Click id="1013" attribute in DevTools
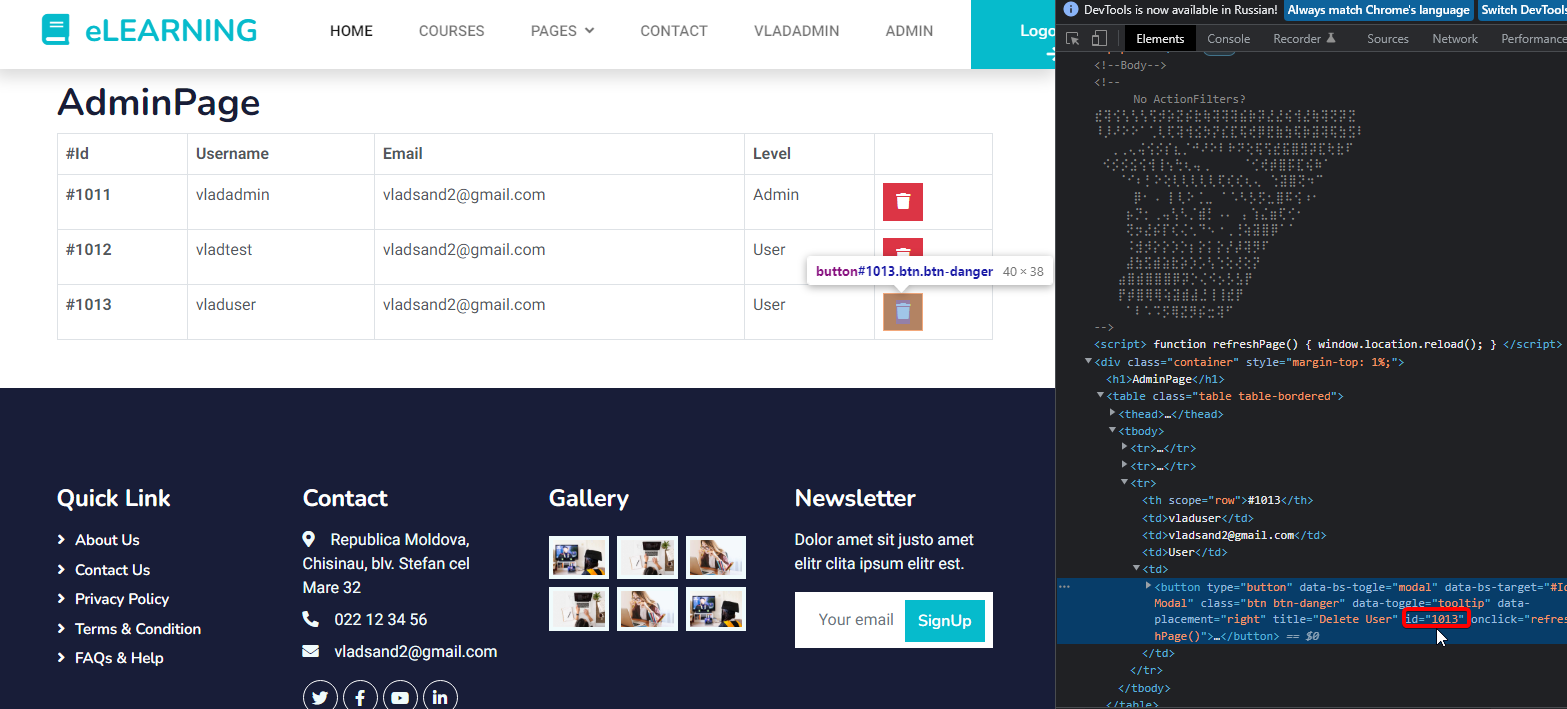 (x=1434, y=620)
